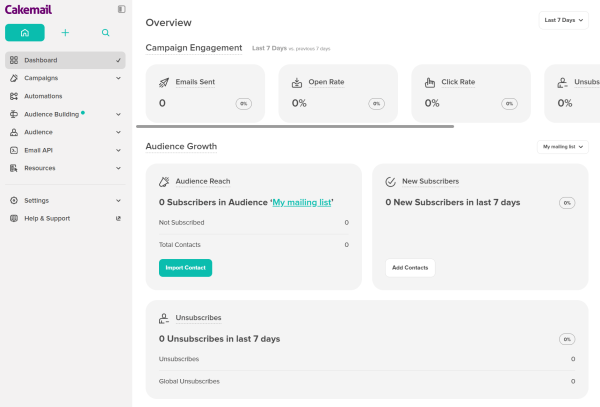Click the Import Contact button
The width and height of the screenshot is (600, 407).
[186, 268]
